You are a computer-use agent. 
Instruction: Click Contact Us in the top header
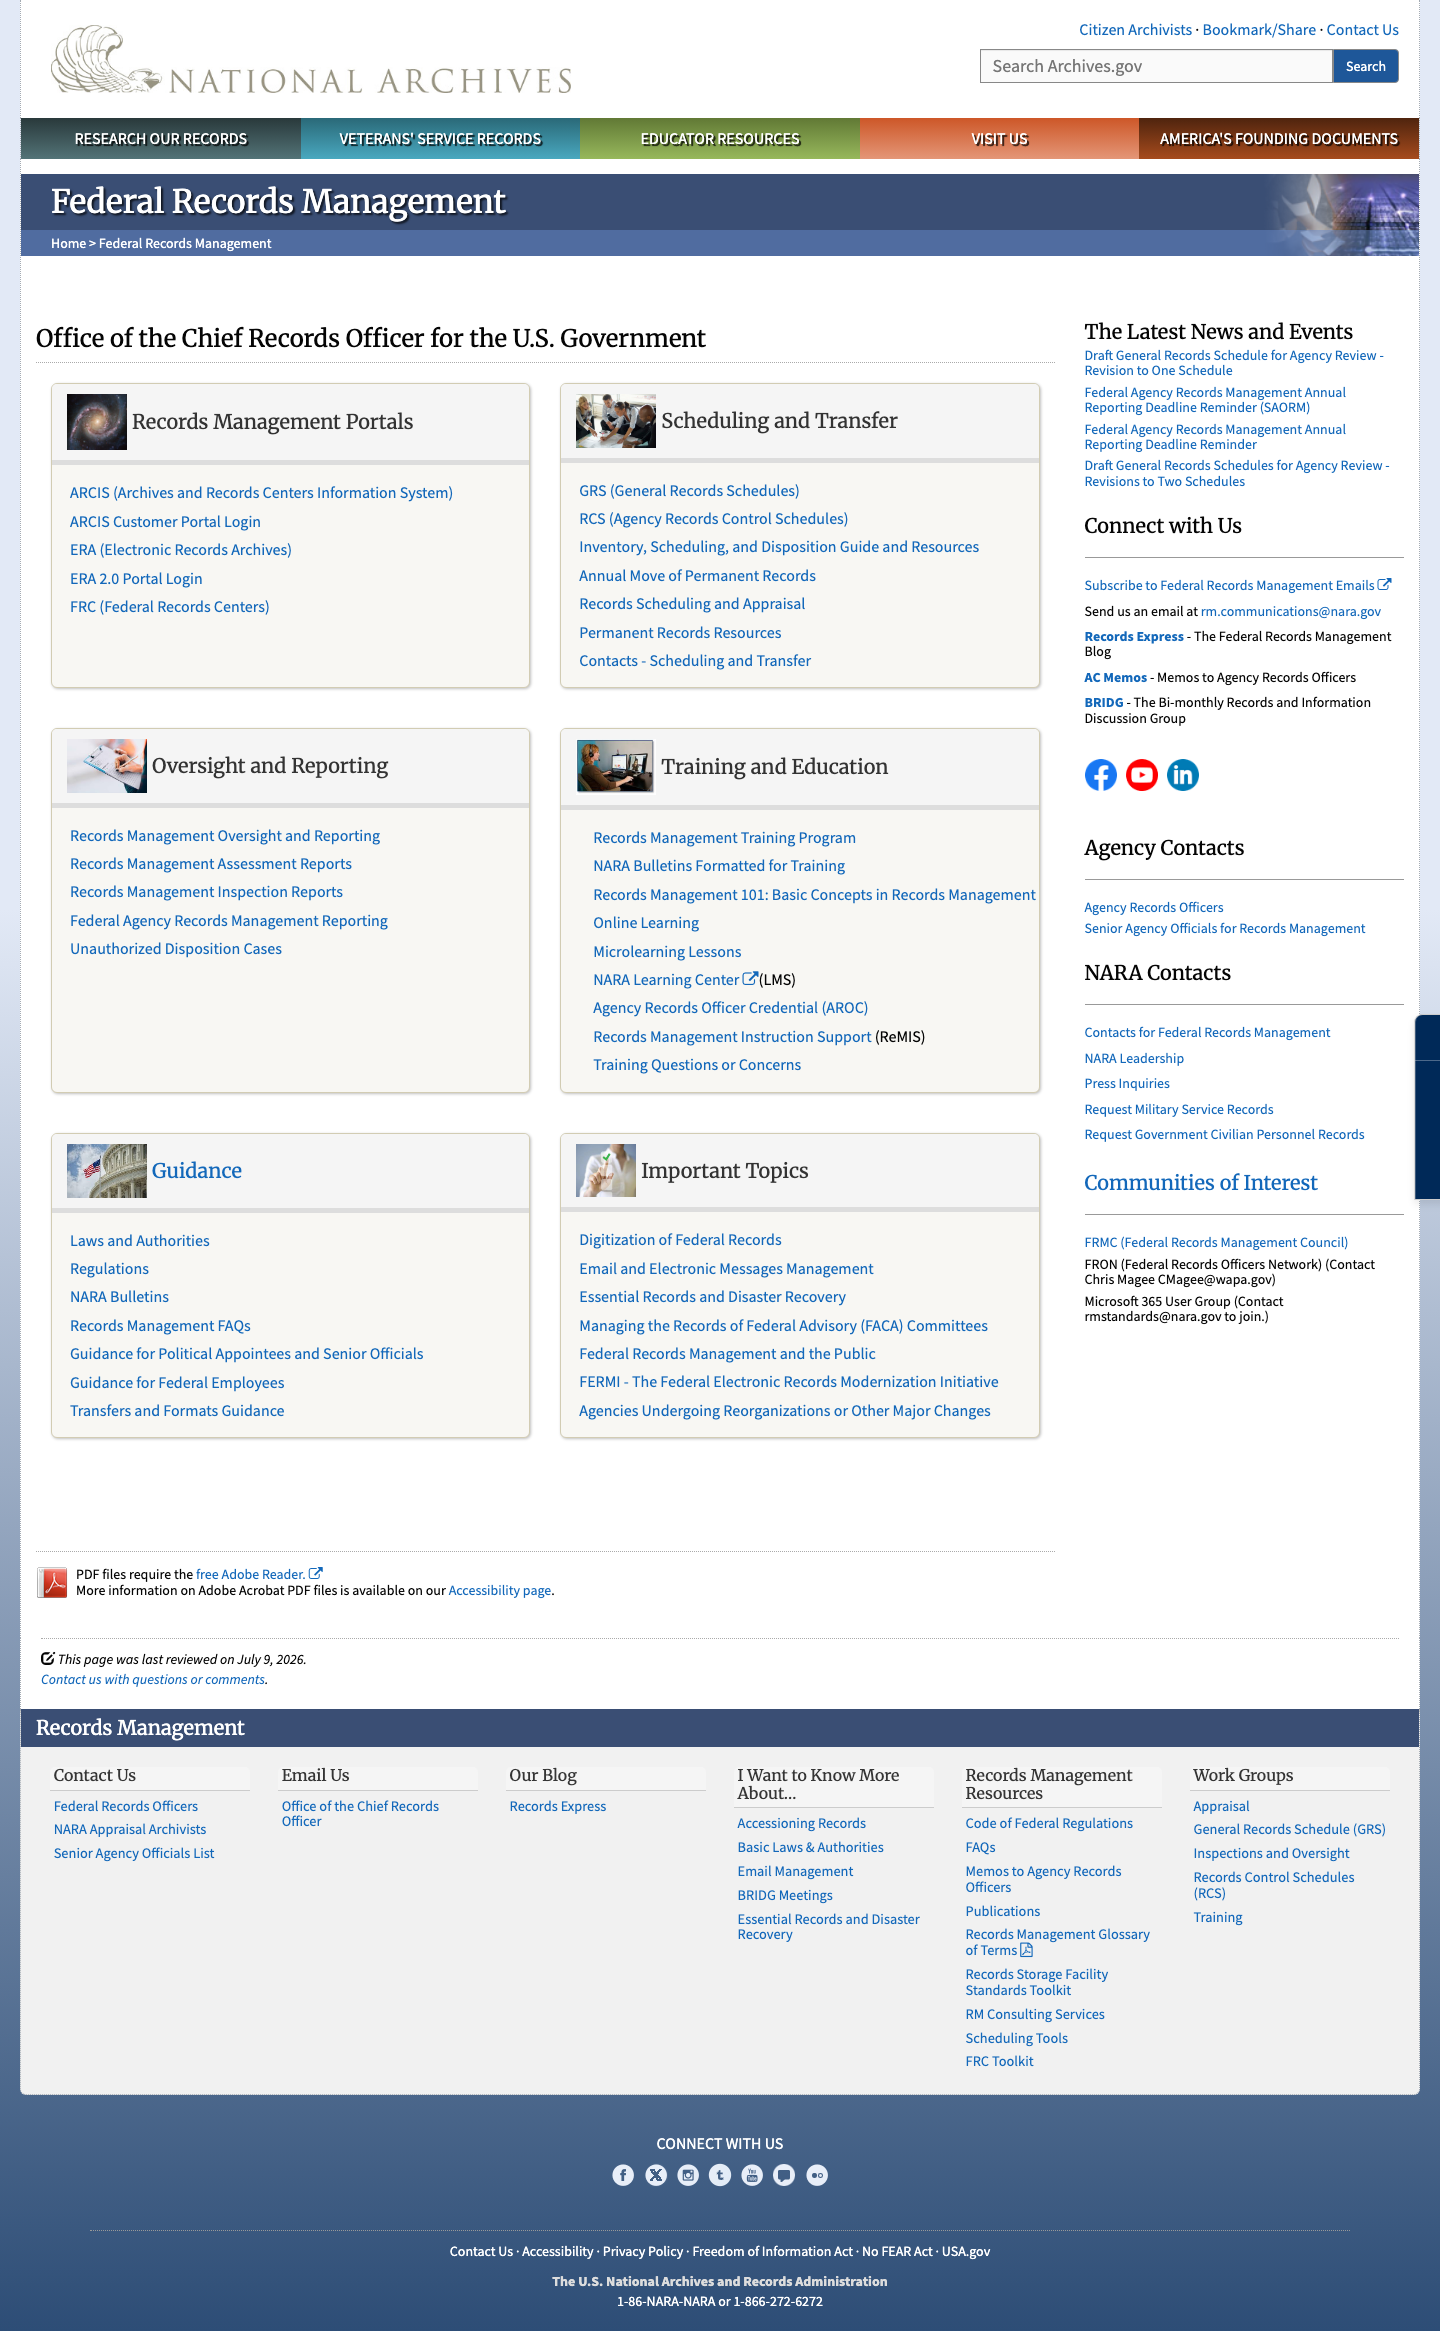click(x=1363, y=30)
